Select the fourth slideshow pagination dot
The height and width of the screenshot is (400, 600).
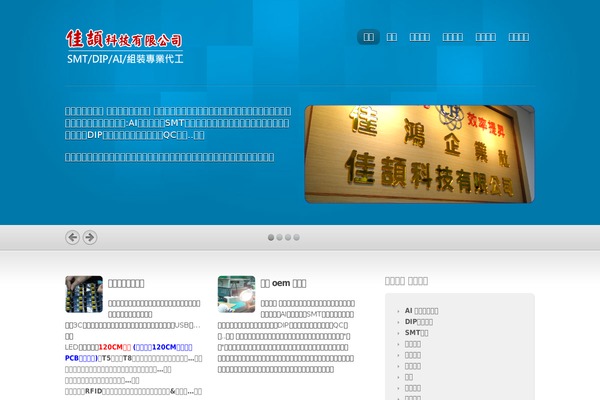click(x=296, y=237)
